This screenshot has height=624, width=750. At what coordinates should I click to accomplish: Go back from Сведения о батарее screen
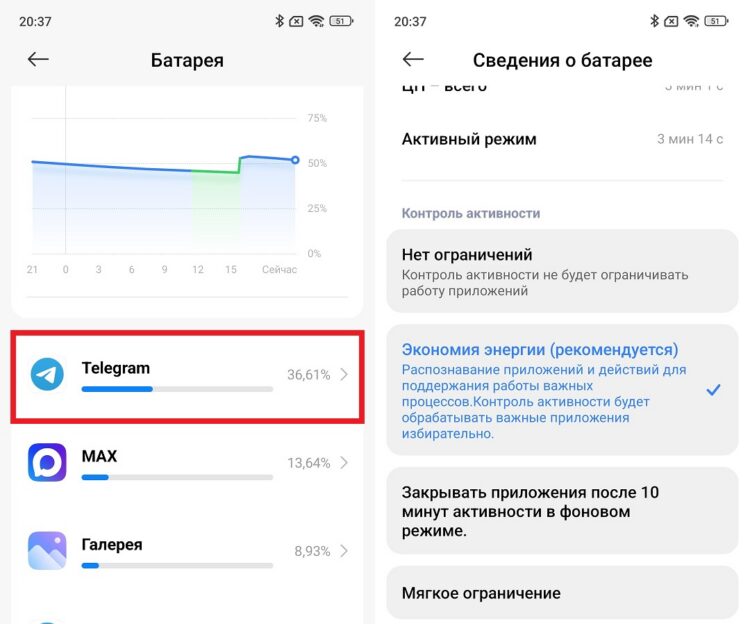pyautogui.click(x=413, y=60)
